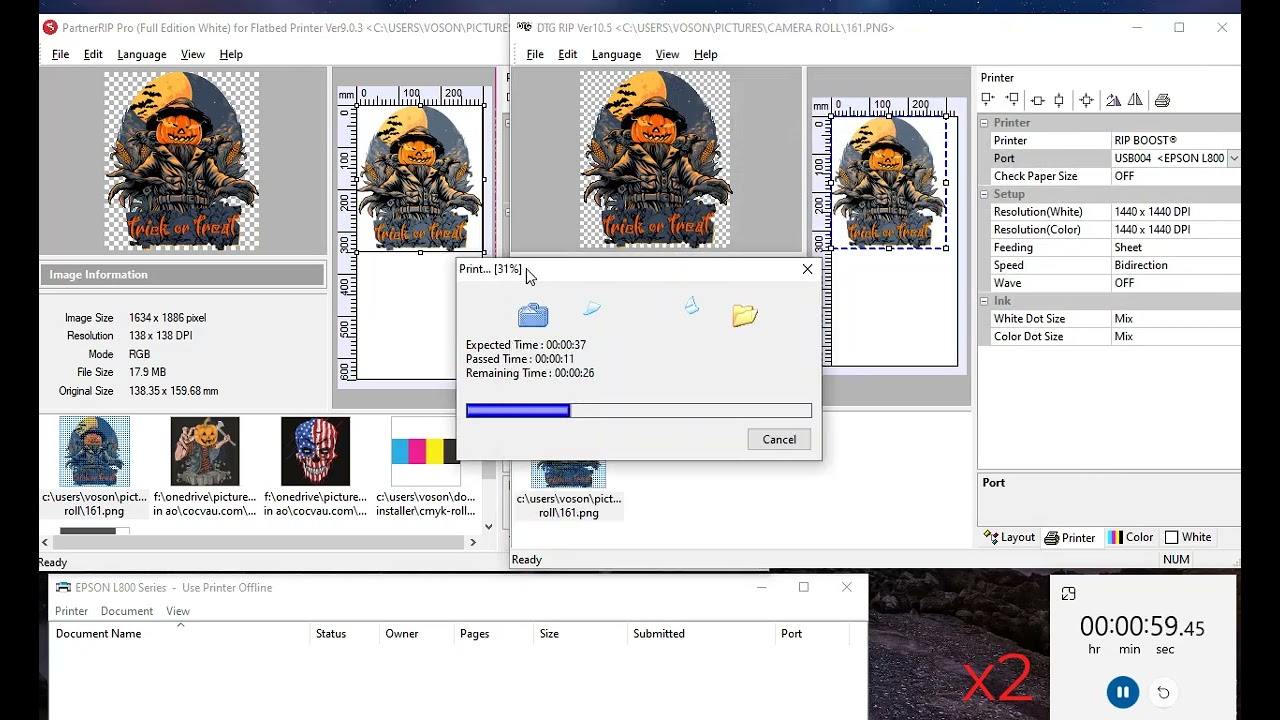The image size is (1280, 720).
Task: Click the DTG RIP title bar app icon
Action: point(524,27)
